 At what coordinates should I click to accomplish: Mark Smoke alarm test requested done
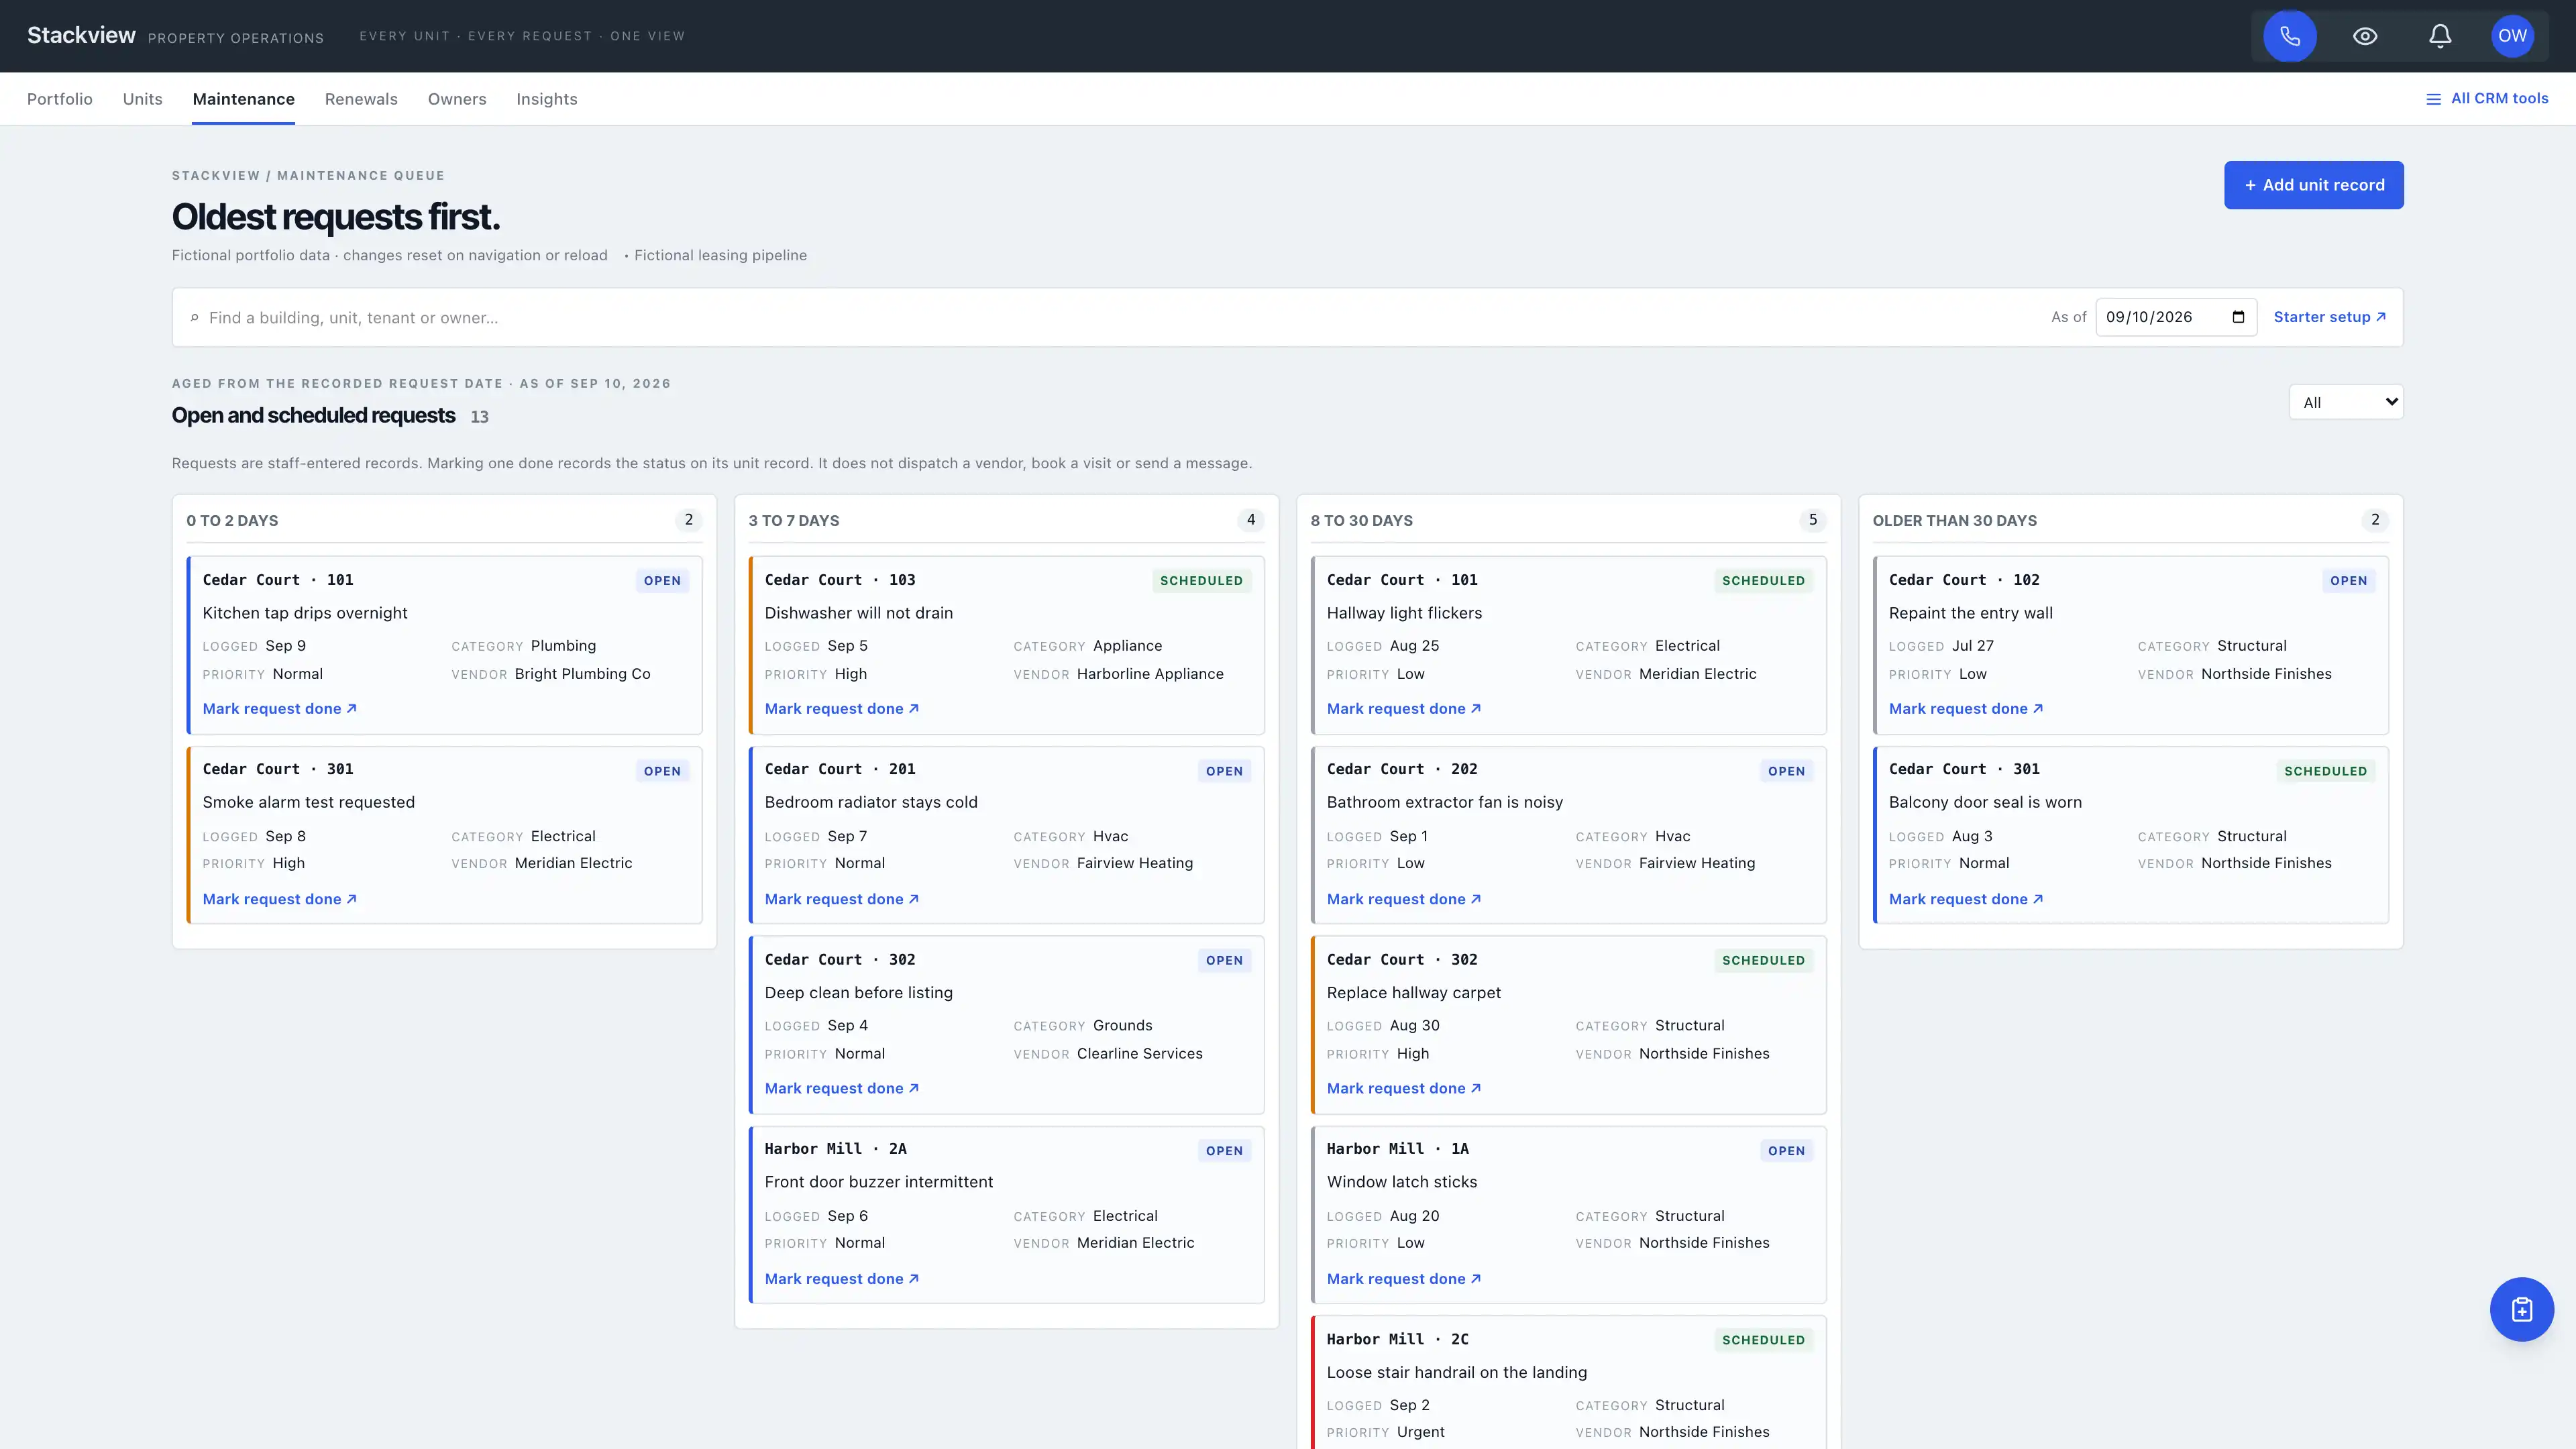(x=280, y=899)
